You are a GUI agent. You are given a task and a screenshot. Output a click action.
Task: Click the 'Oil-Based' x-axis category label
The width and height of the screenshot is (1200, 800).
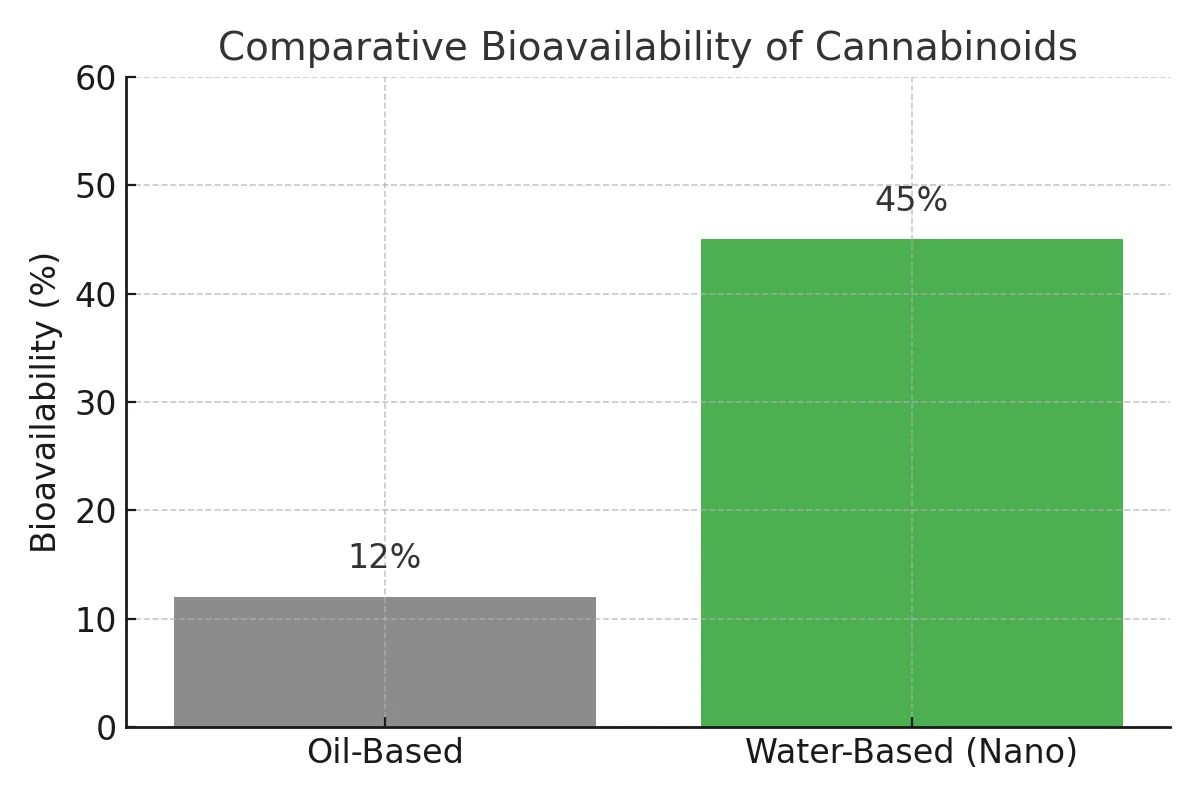click(385, 752)
